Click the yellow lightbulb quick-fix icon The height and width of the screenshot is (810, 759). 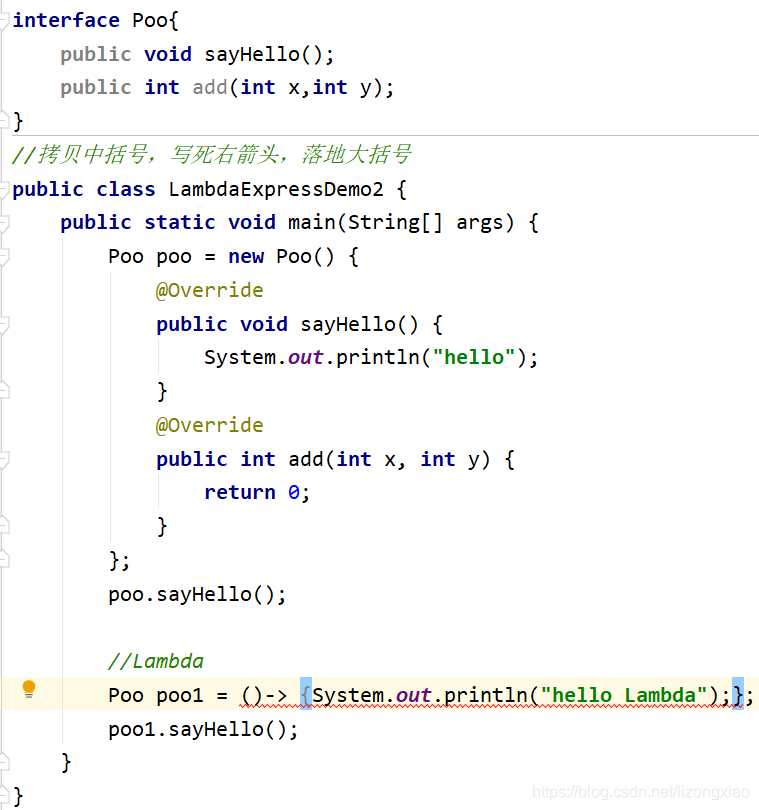pyautogui.click(x=29, y=689)
